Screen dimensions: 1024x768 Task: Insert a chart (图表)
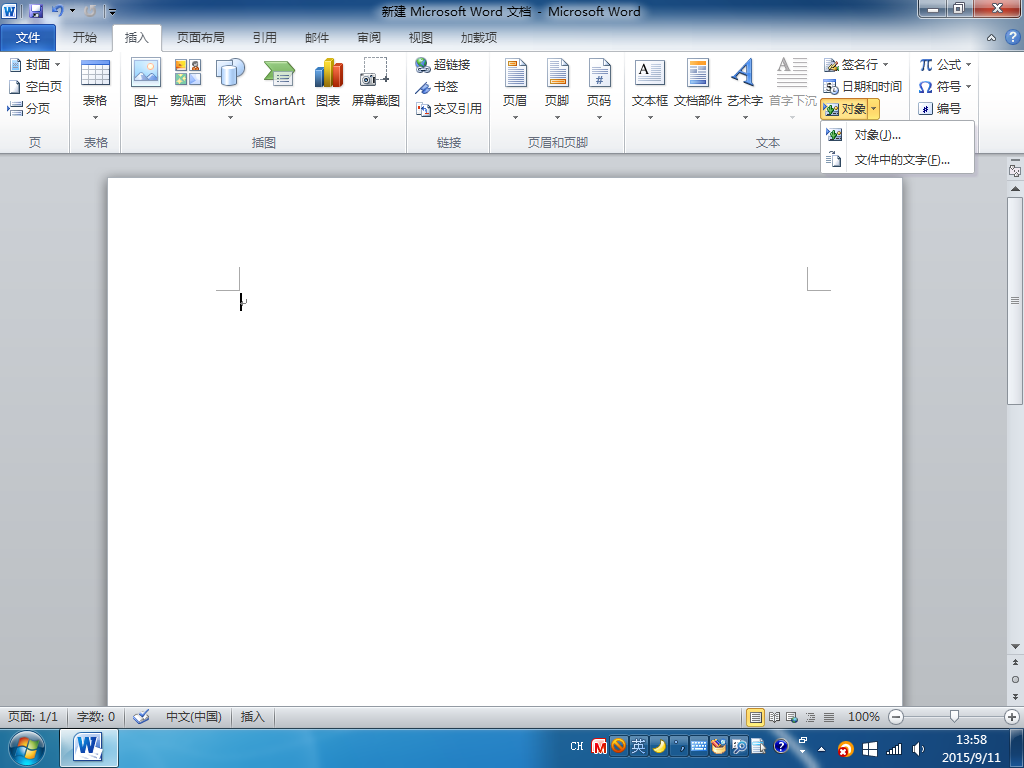click(328, 82)
